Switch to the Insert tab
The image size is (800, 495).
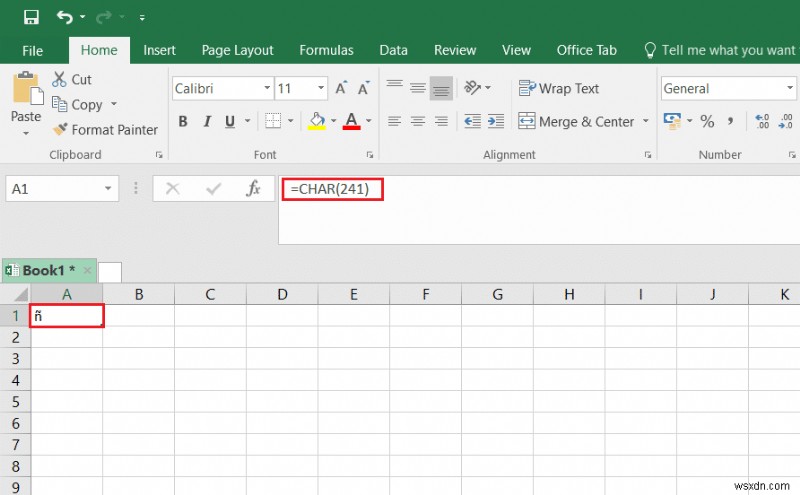(x=159, y=50)
